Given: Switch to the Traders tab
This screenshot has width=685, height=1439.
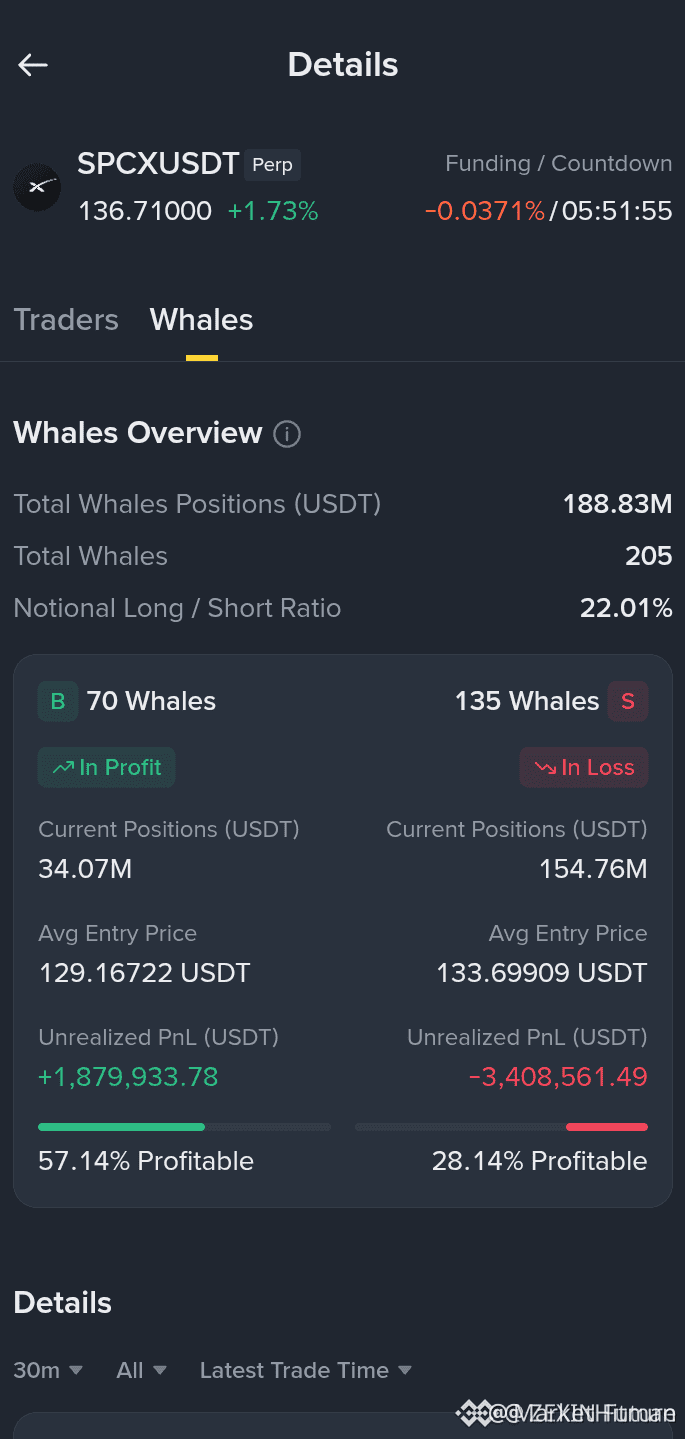Looking at the screenshot, I should point(66,320).
